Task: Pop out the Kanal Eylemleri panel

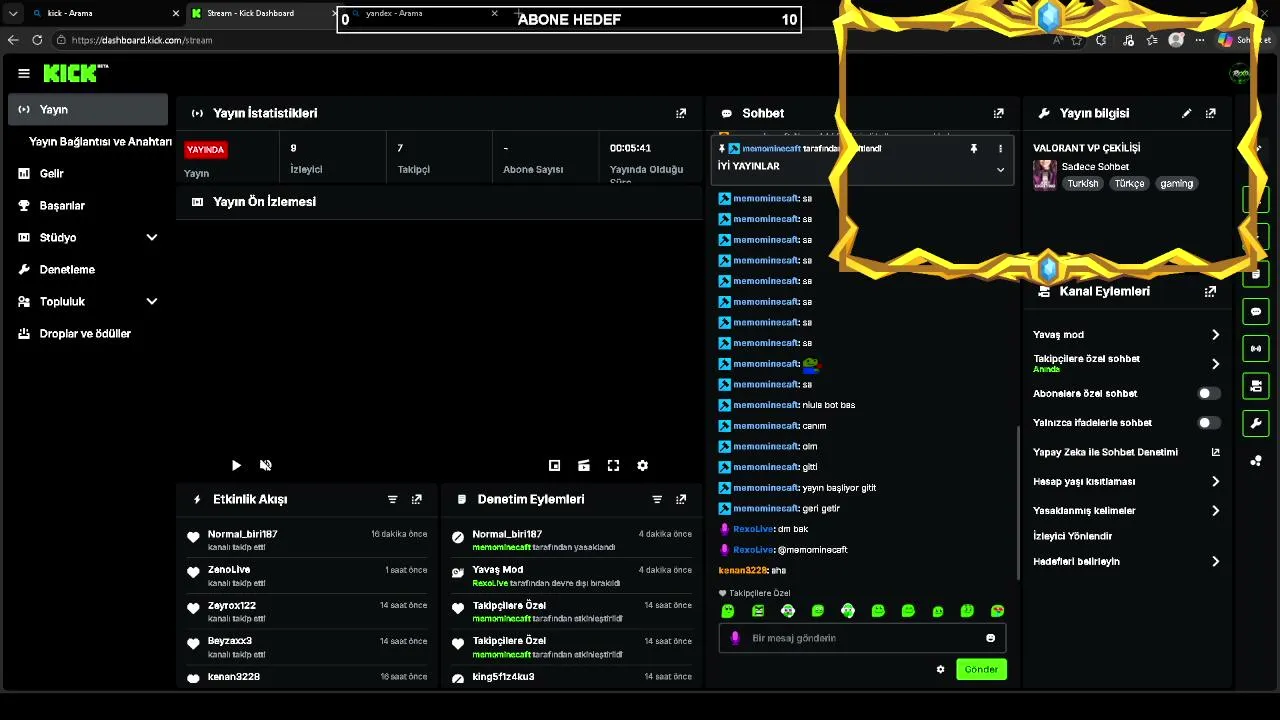Action: tap(1211, 291)
